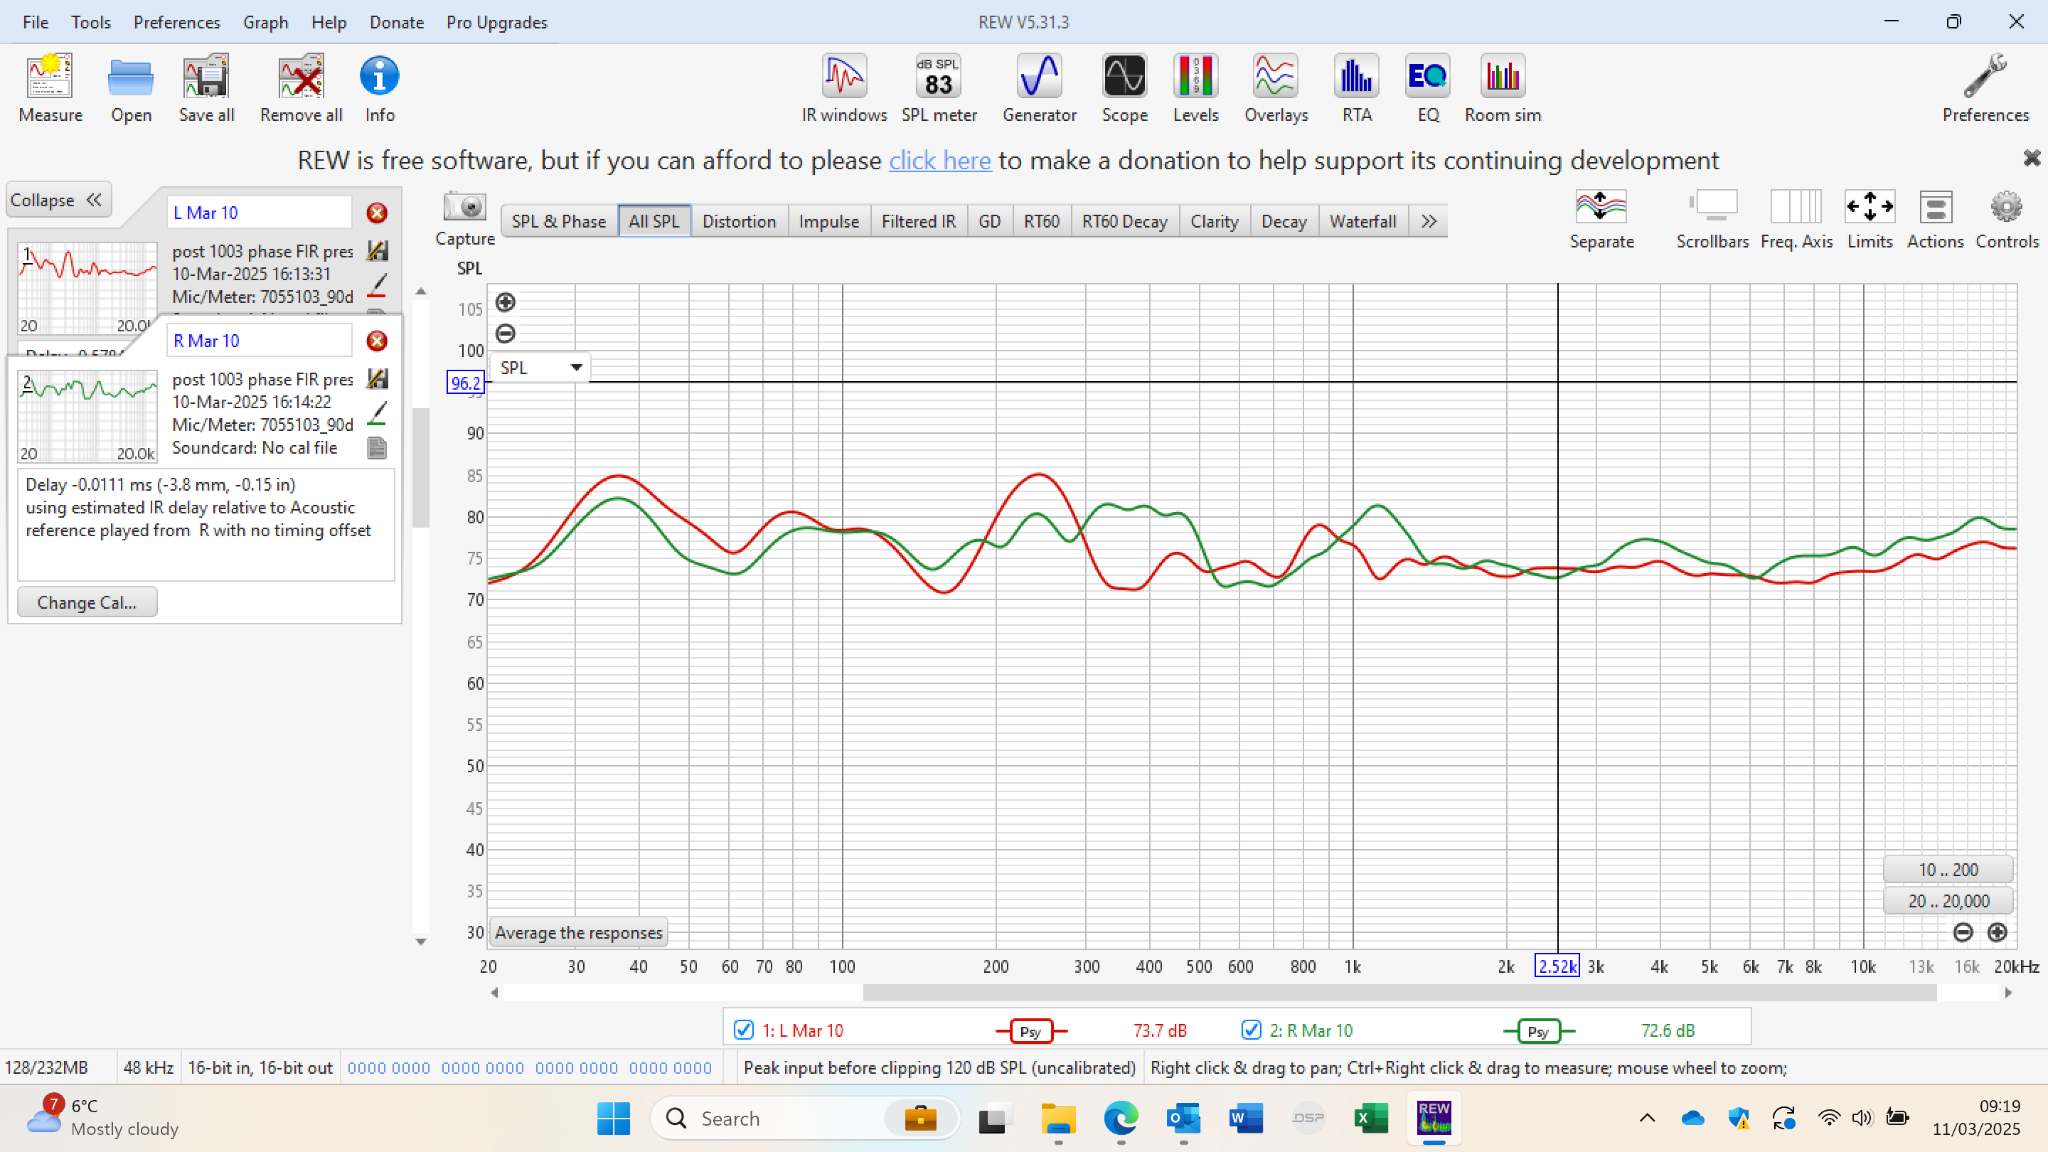Click the Open file icon
This screenshot has height=1152, width=2048.
click(131, 88)
